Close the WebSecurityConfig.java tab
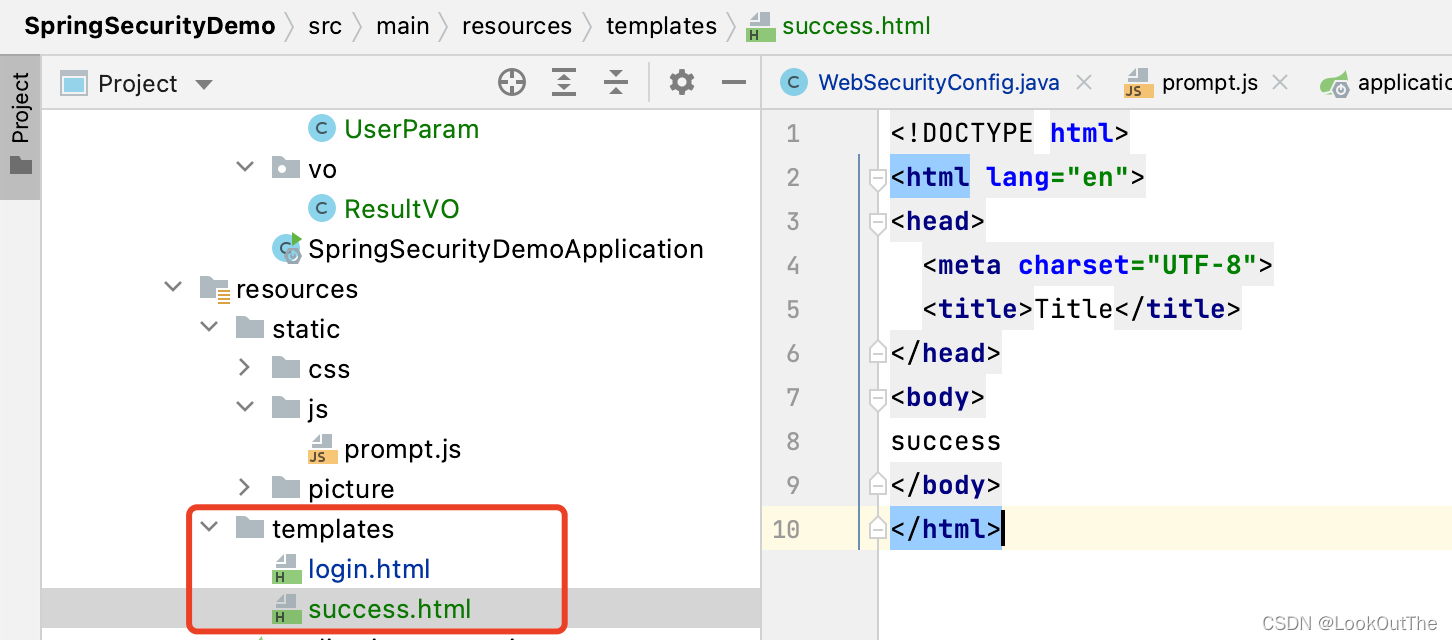 pos(1084,83)
